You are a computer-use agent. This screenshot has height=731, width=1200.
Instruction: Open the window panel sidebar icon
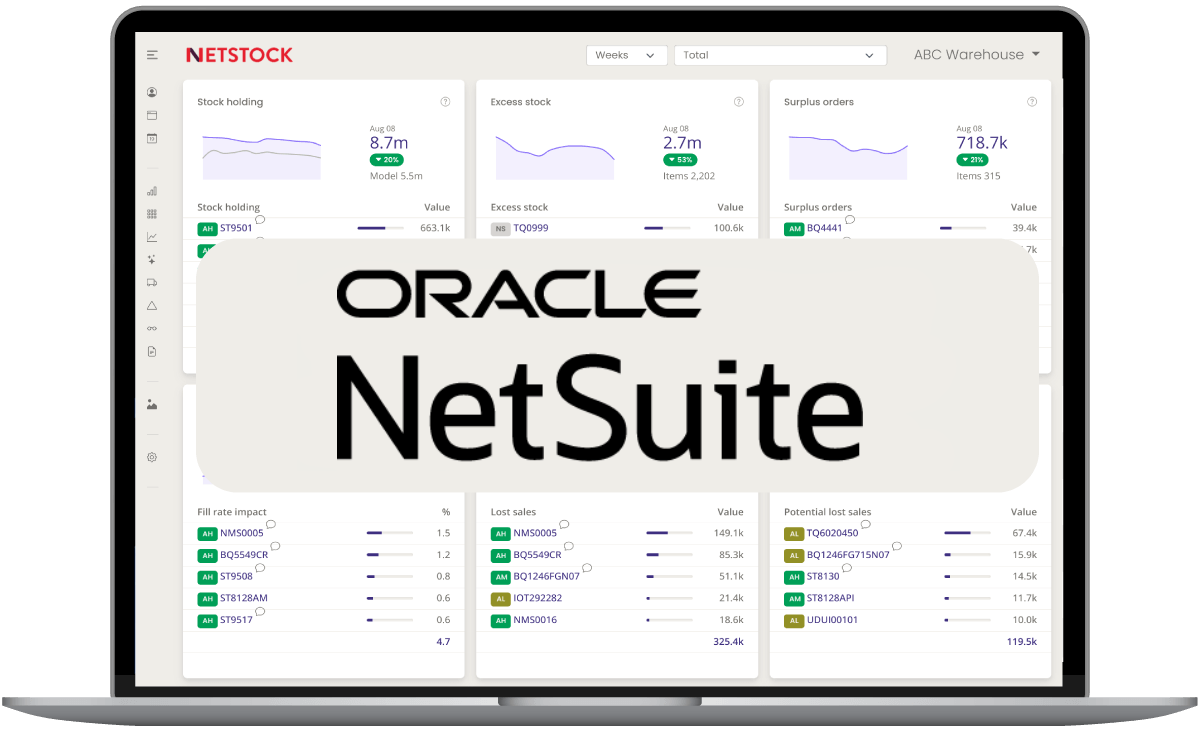pos(152,115)
